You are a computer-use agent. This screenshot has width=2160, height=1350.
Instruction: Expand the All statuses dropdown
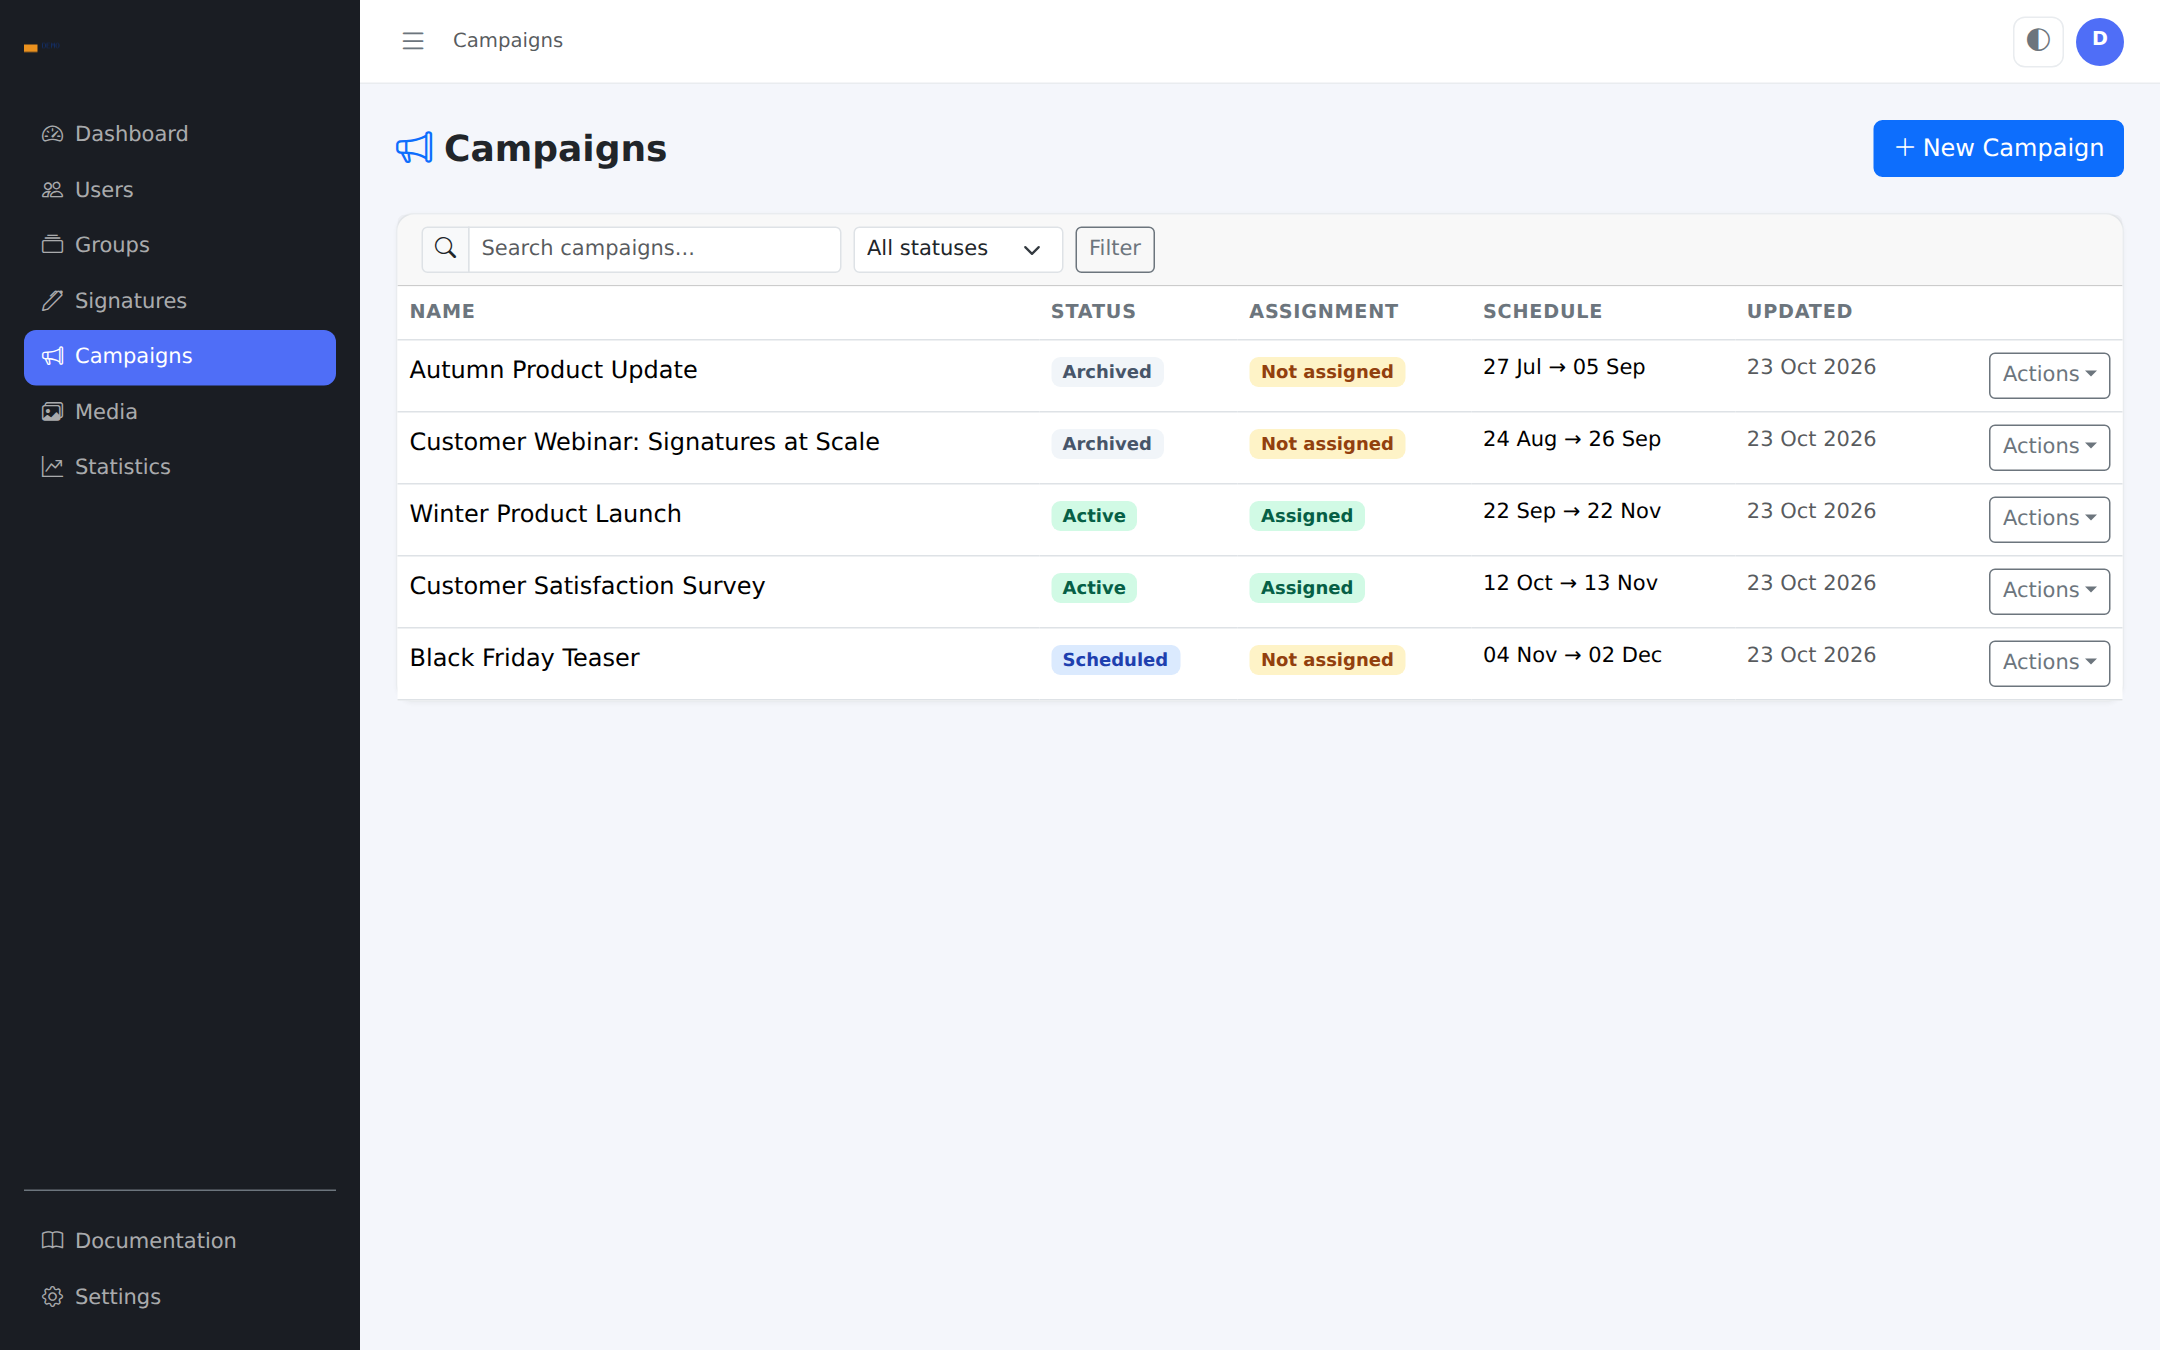coord(957,249)
